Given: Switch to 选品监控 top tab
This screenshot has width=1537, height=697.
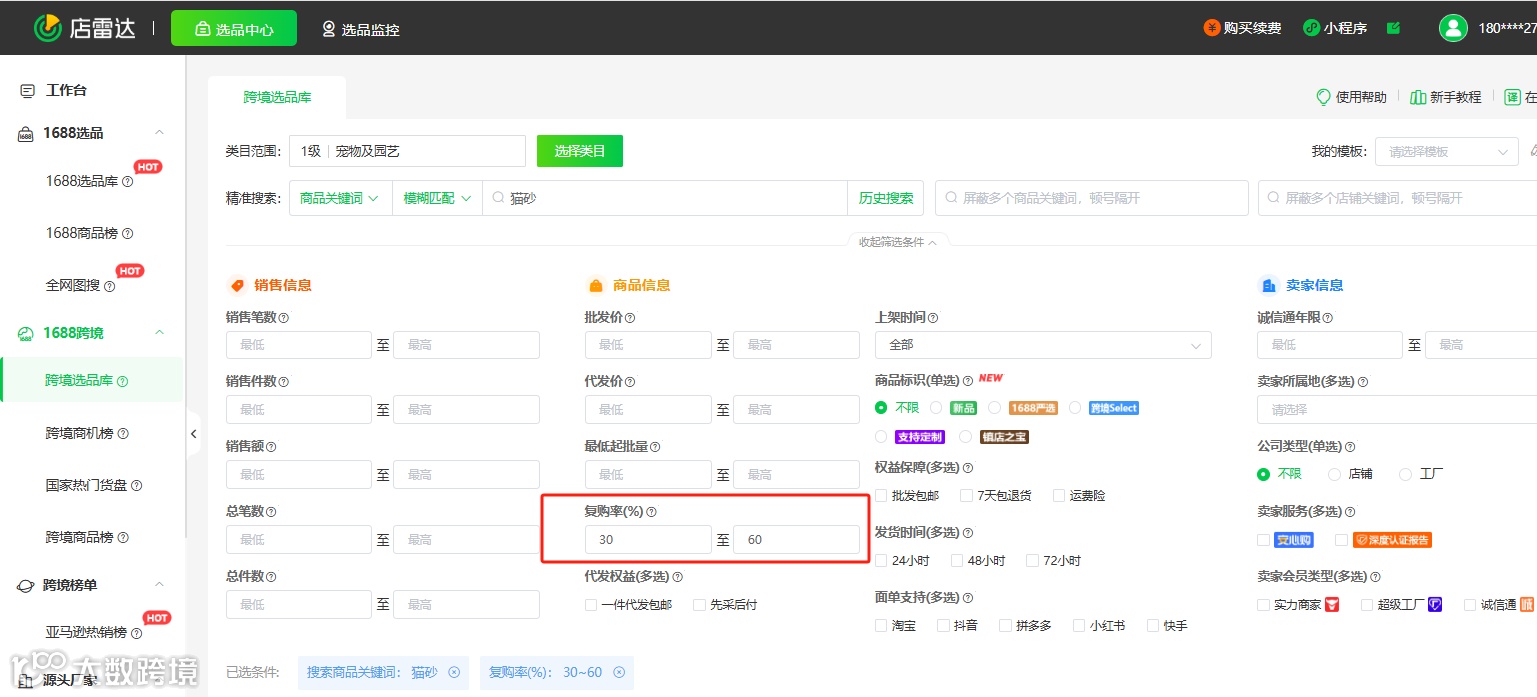Looking at the screenshot, I should click(360, 29).
